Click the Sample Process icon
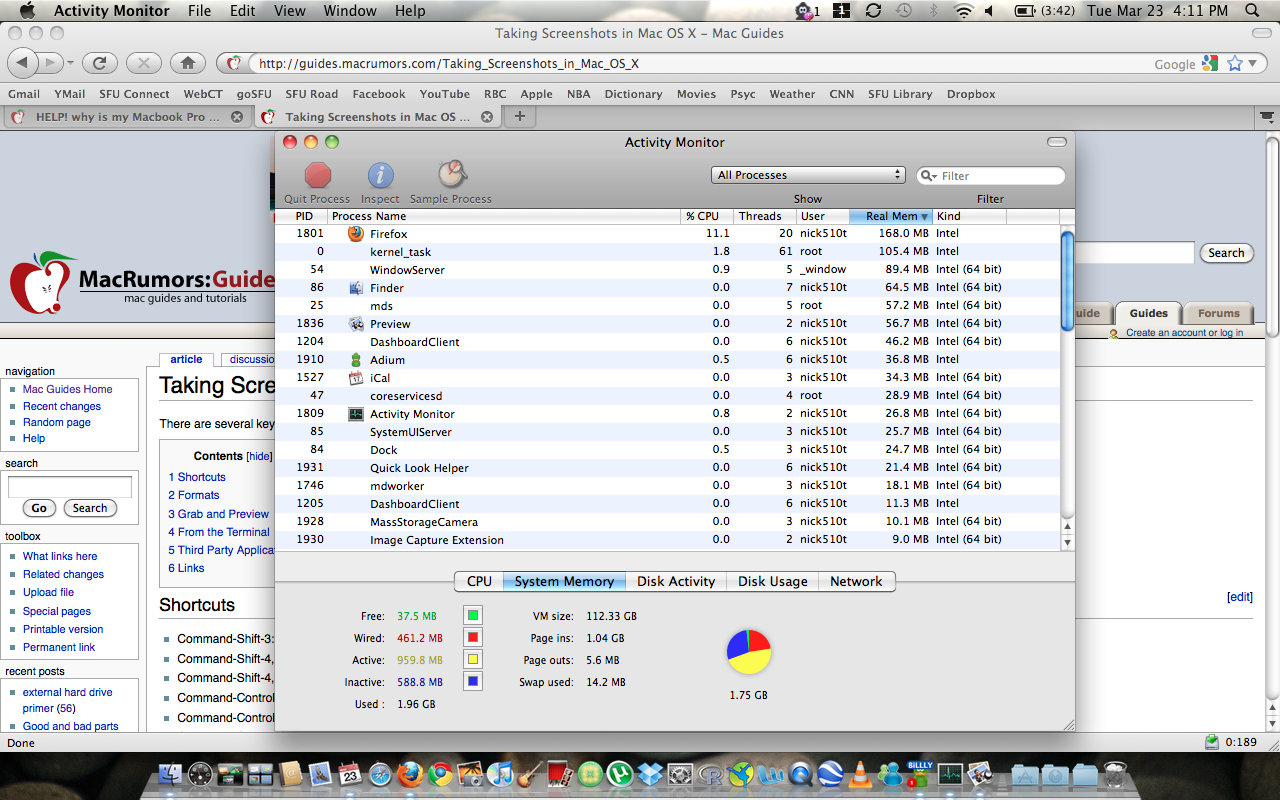This screenshot has width=1280, height=800. 452,174
